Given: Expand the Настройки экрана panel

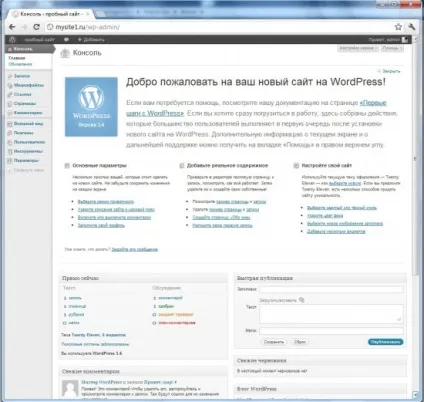Looking at the screenshot, I should click(358, 48).
